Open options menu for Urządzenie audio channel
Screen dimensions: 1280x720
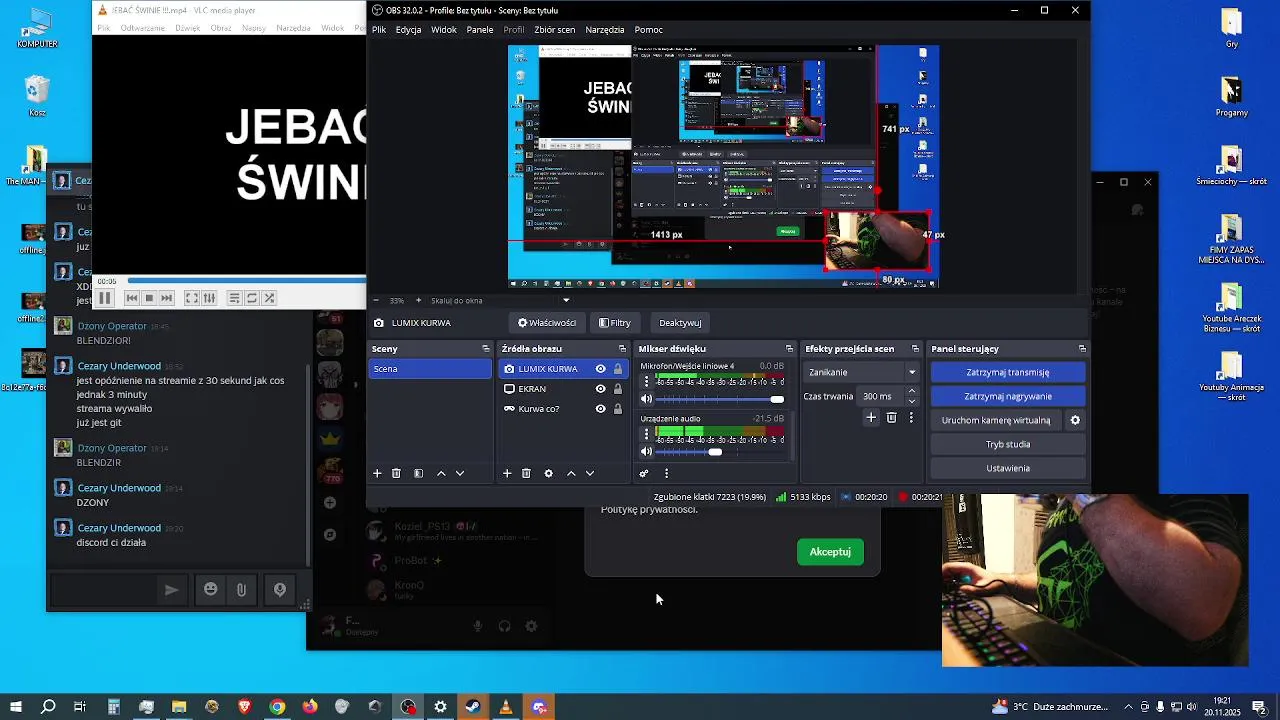point(646,434)
